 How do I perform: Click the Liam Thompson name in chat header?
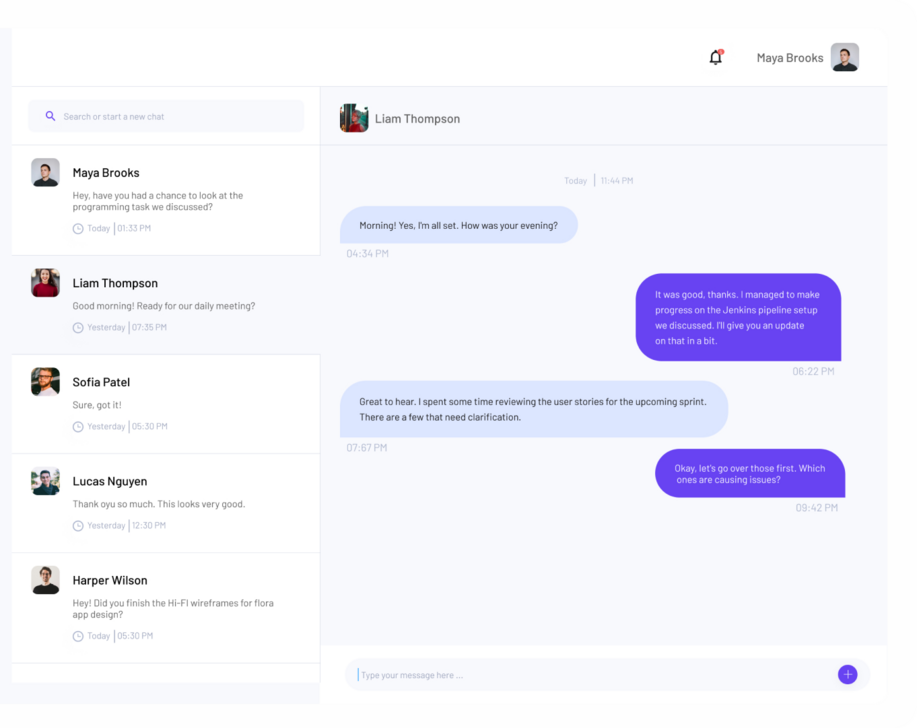(417, 119)
